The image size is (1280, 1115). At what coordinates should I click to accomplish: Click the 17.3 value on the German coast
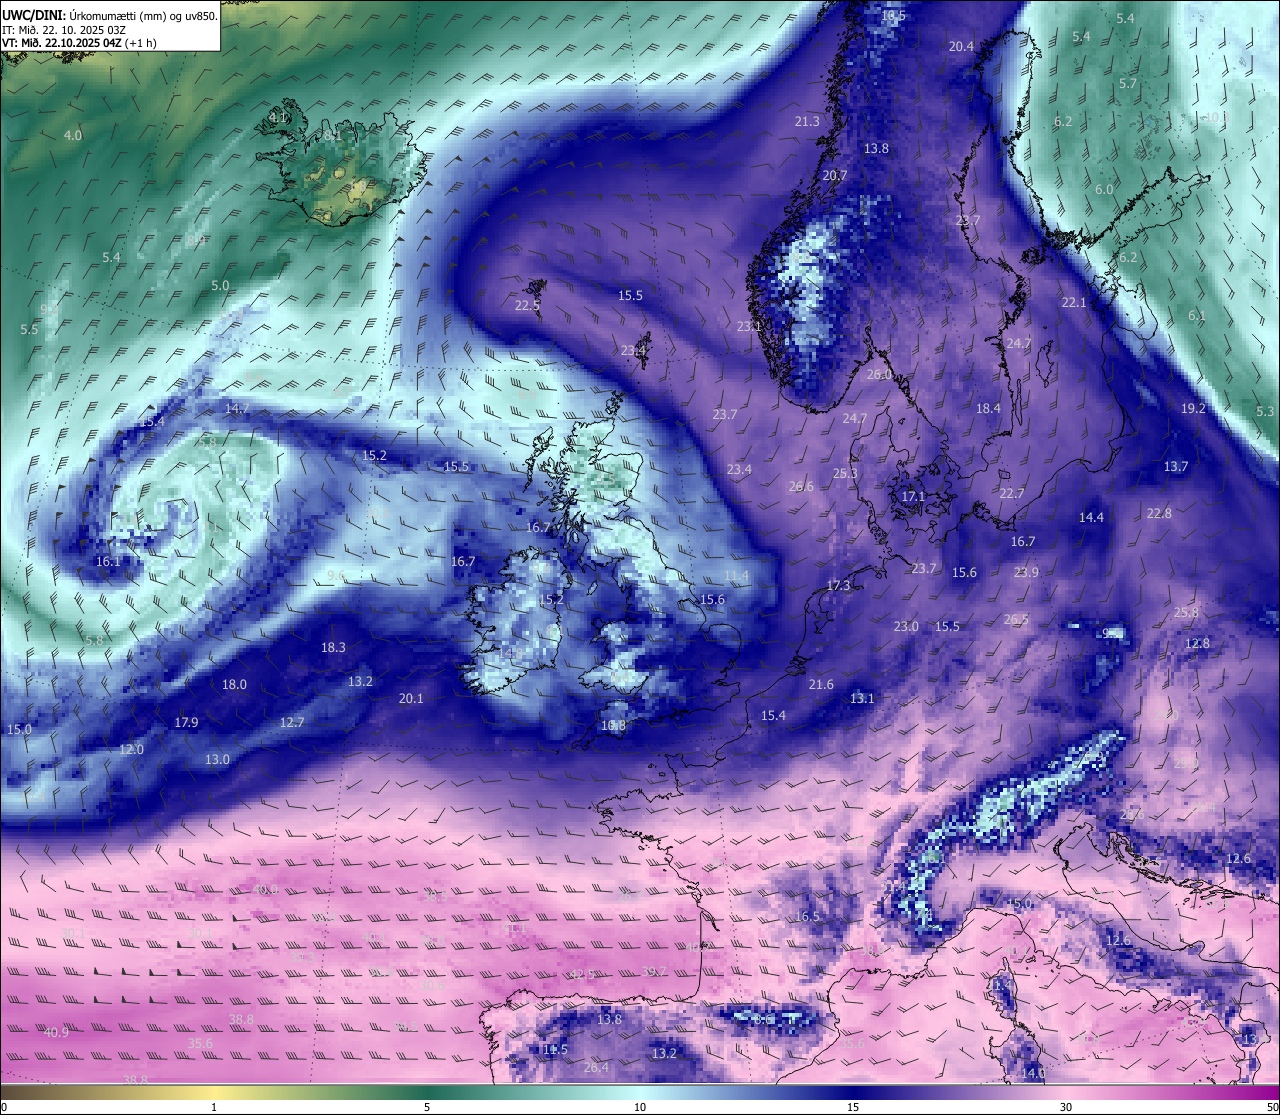click(838, 585)
